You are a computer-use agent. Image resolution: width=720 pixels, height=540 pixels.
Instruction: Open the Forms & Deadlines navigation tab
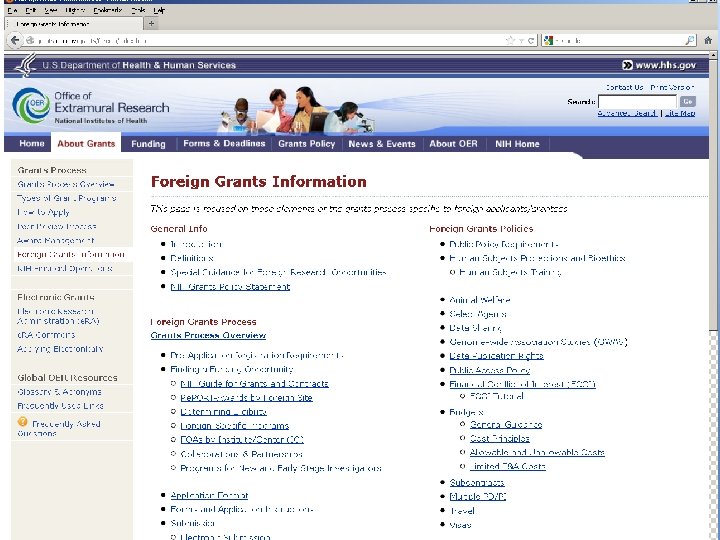224,144
